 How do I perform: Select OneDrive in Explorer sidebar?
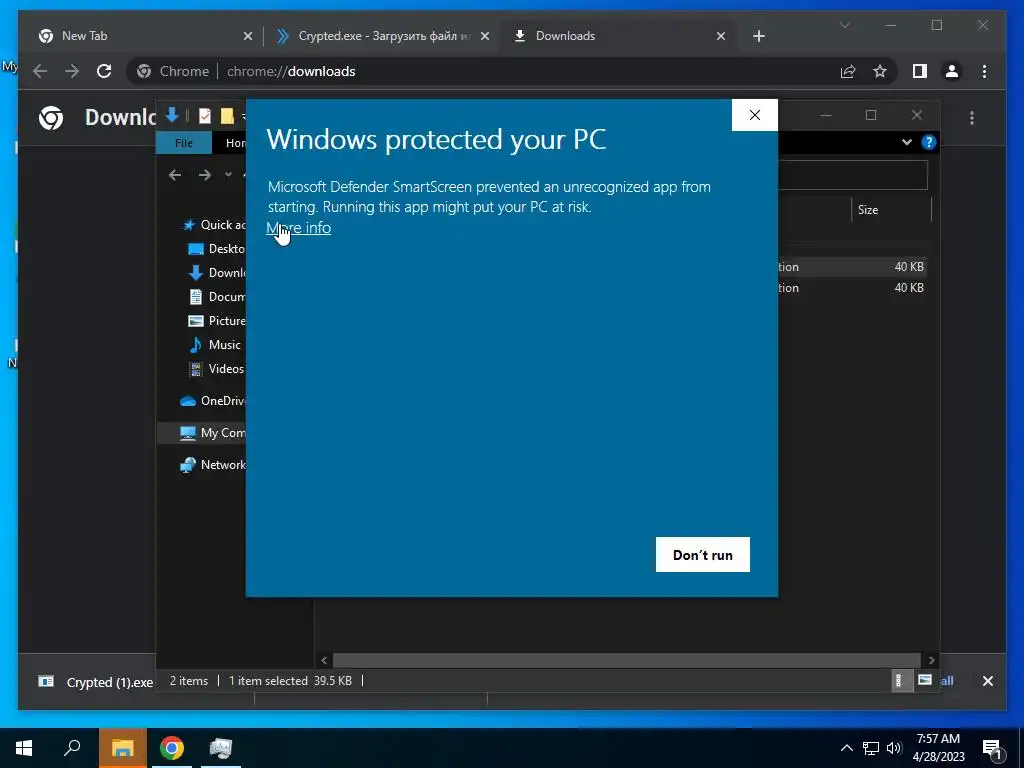[213, 401]
